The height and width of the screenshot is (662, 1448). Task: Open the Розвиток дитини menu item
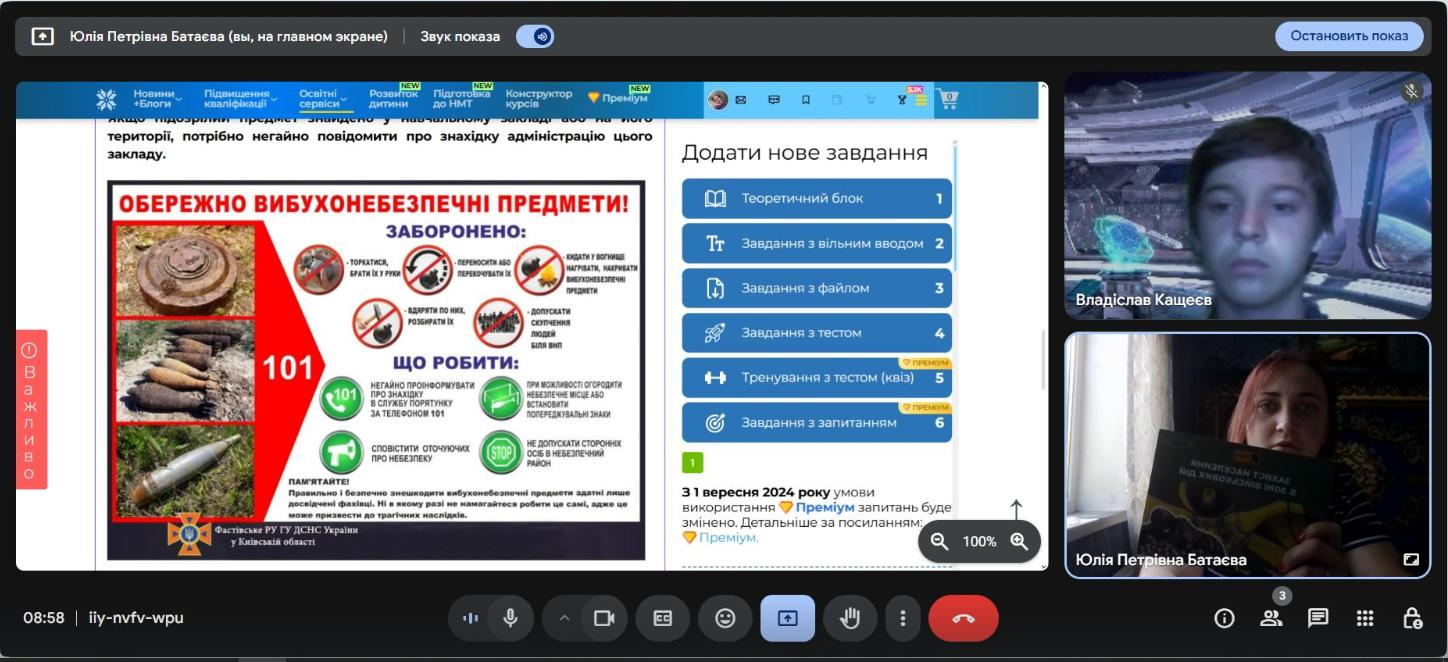[x=393, y=98]
